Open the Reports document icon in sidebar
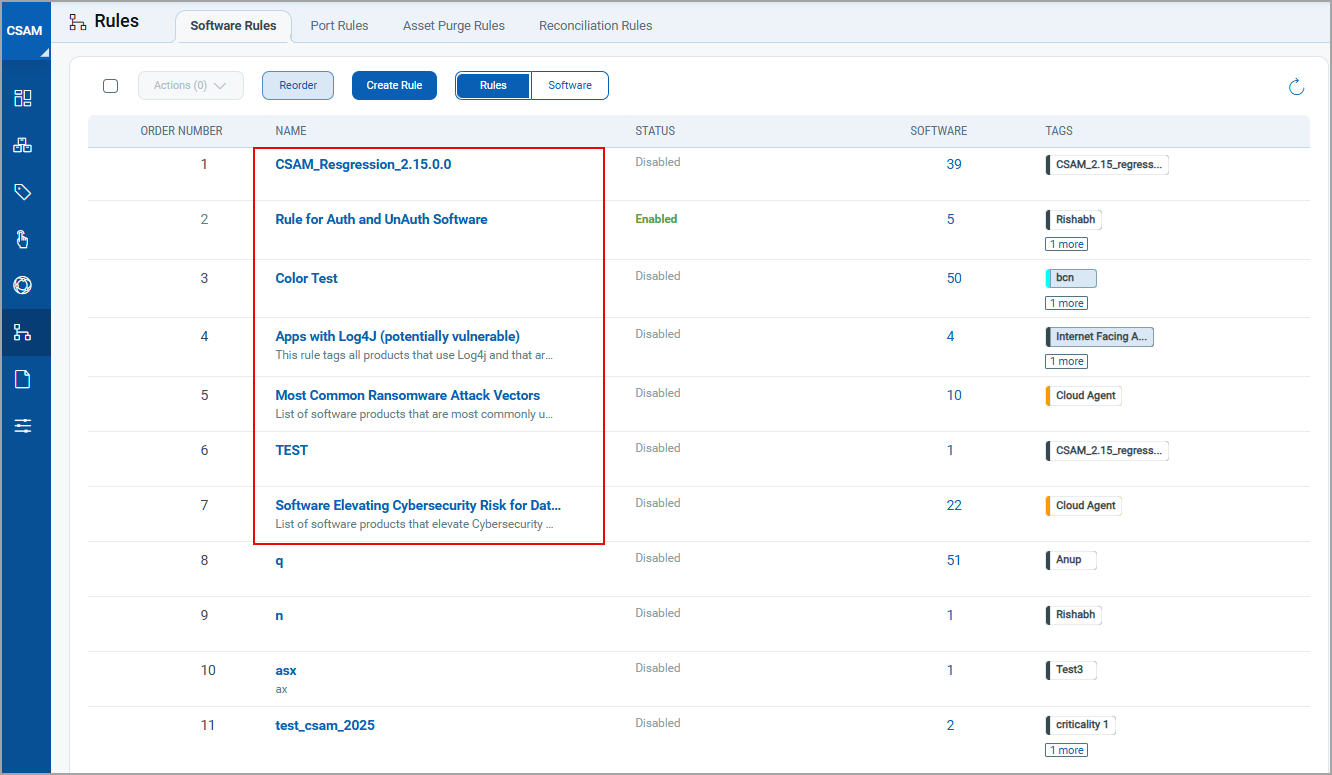This screenshot has width=1332, height=775. (x=23, y=379)
